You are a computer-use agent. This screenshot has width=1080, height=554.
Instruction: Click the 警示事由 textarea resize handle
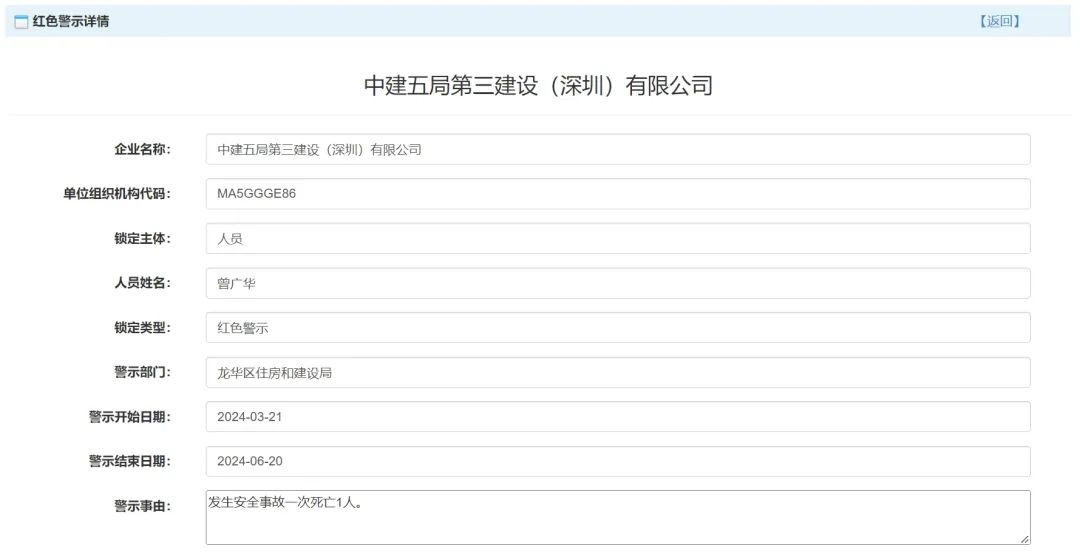tap(1025, 540)
